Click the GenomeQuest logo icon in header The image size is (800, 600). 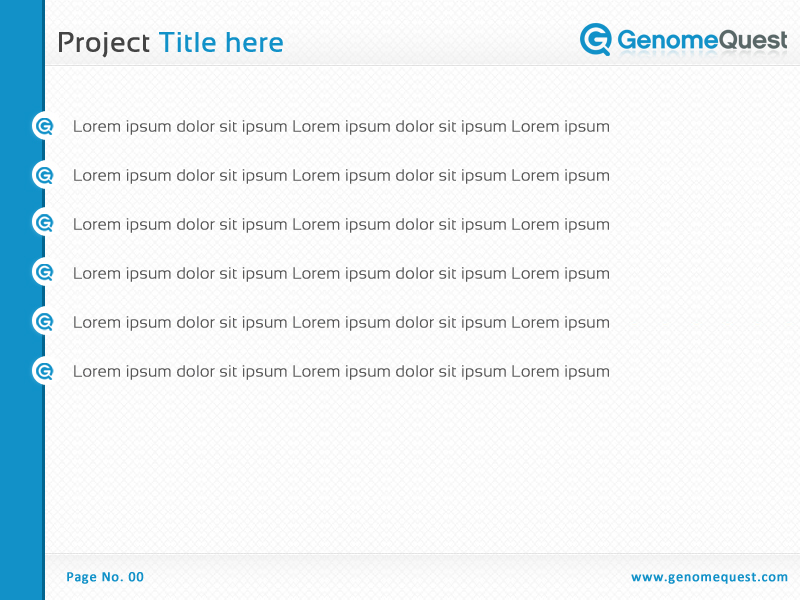click(x=596, y=39)
